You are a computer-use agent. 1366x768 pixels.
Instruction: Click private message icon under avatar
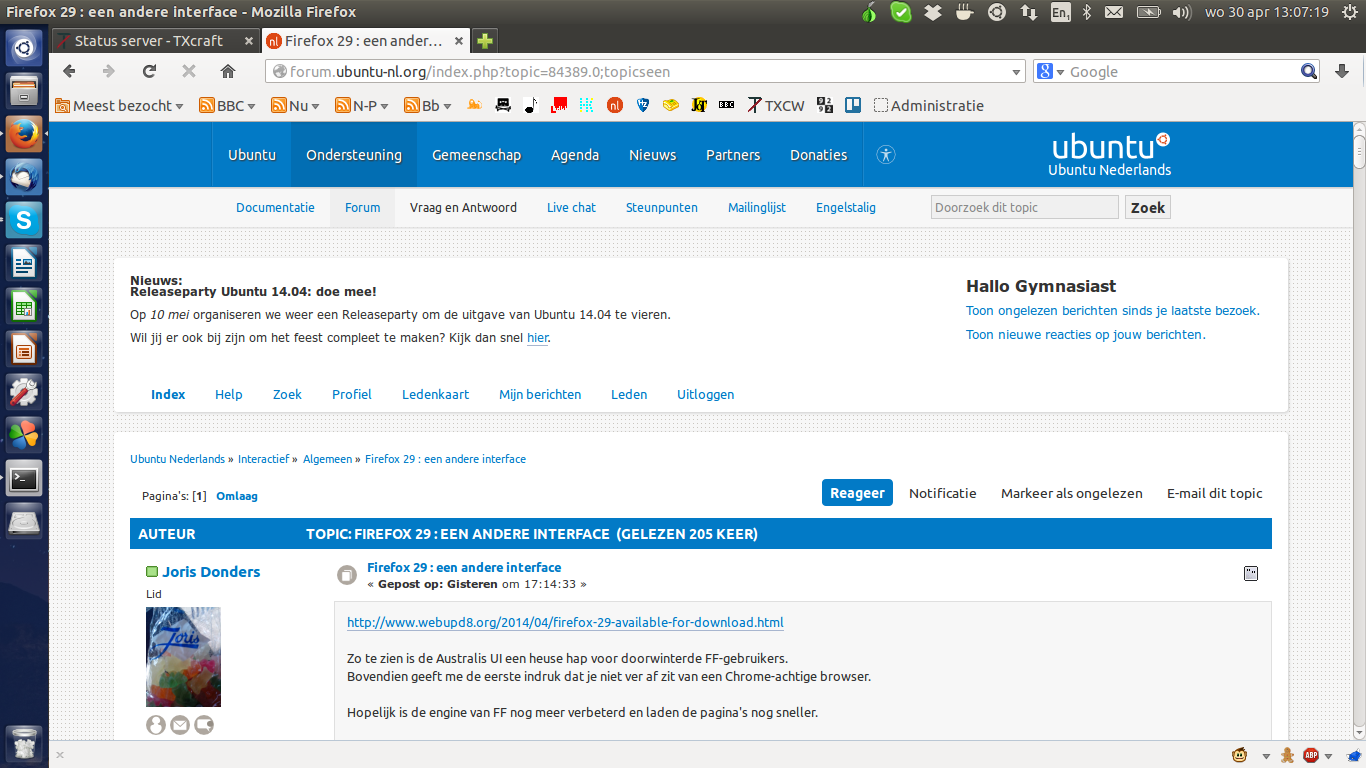click(x=204, y=725)
